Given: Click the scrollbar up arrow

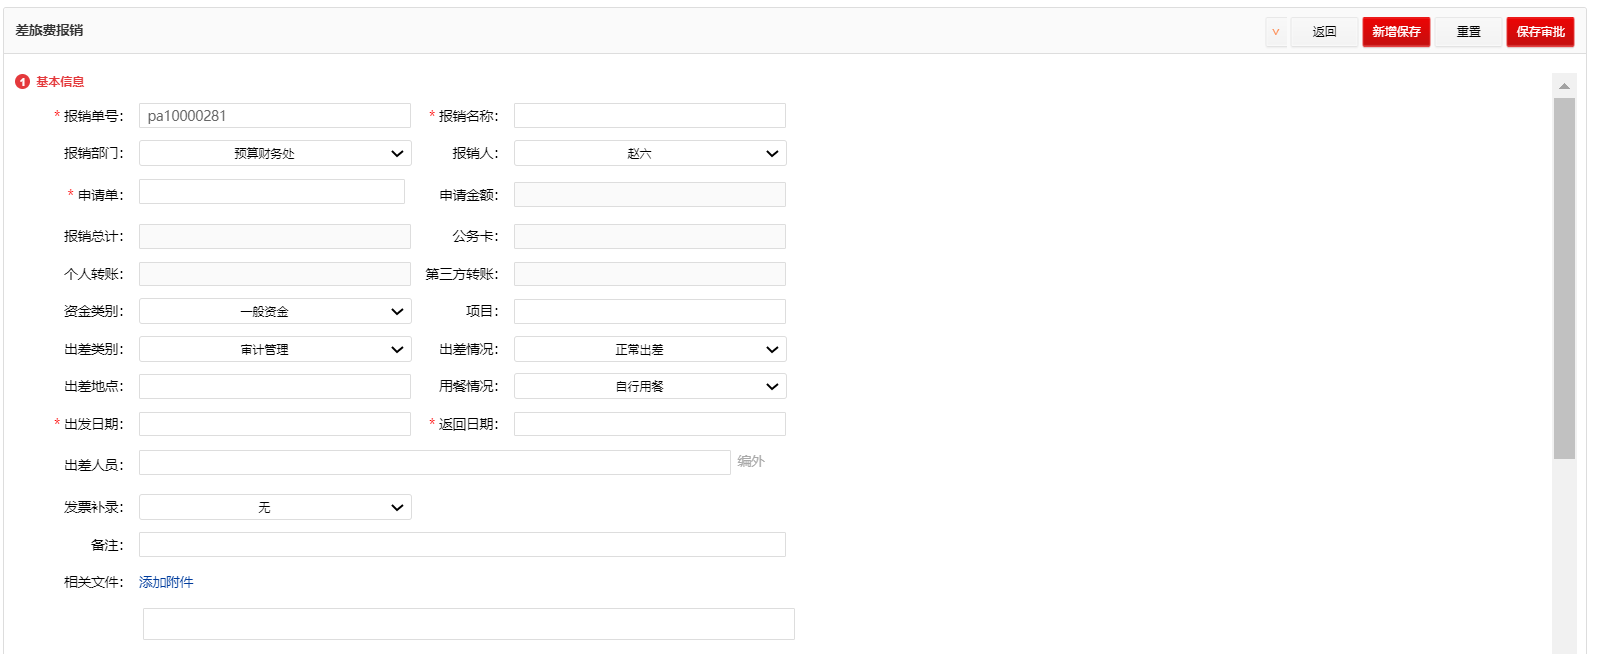Looking at the screenshot, I should (1564, 86).
